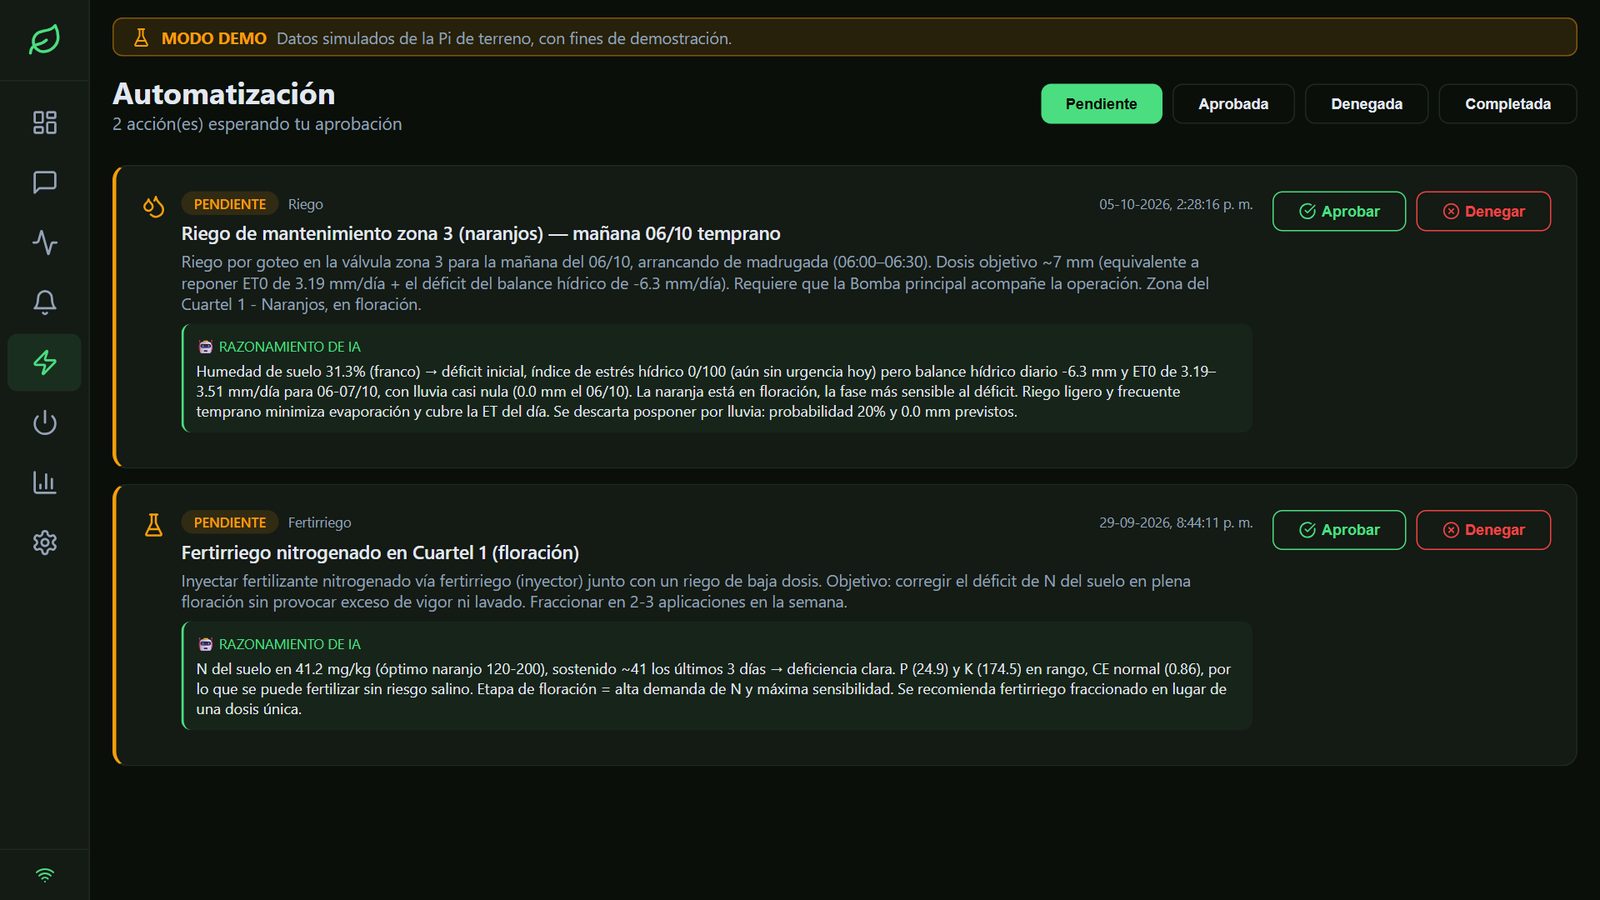Select the Pendiente filter tab
The height and width of the screenshot is (900, 1600).
(x=1101, y=104)
